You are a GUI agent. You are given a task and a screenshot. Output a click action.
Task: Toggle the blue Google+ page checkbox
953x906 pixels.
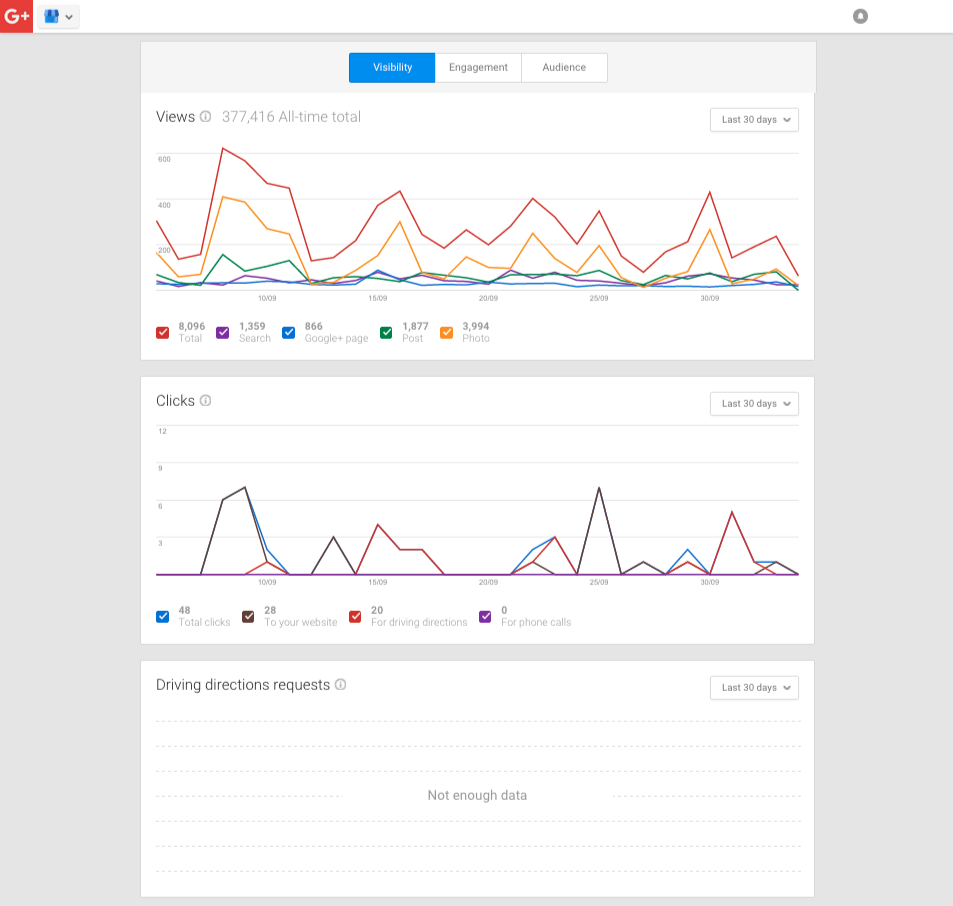click(289, 332)
